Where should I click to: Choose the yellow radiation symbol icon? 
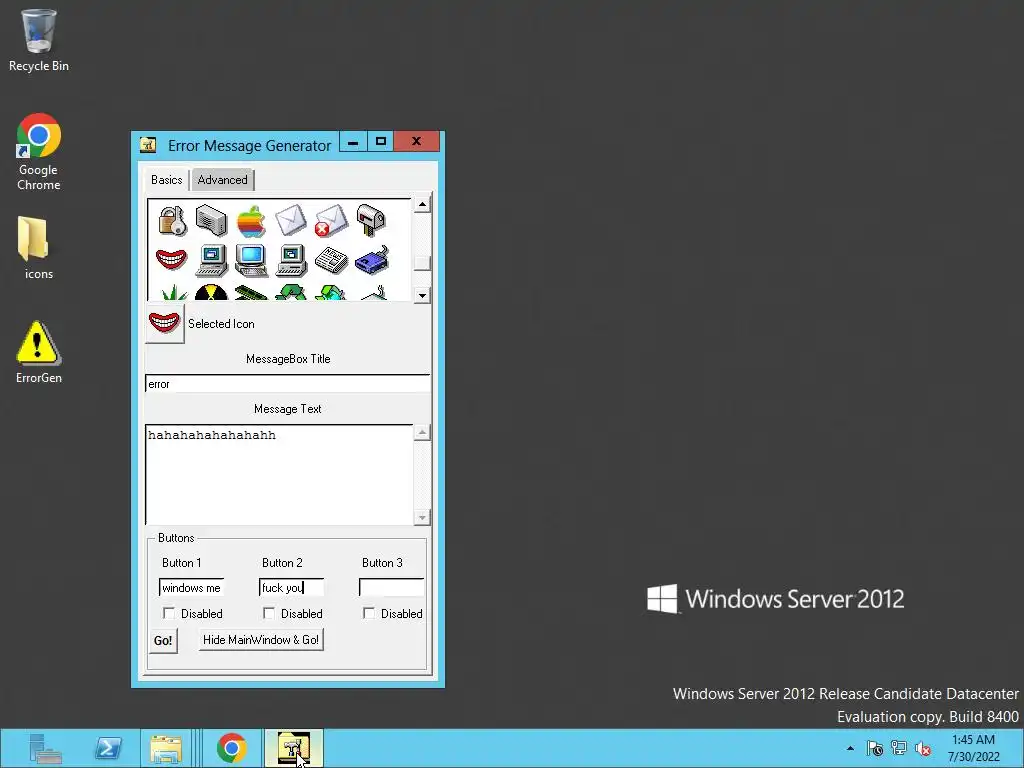tap(211, 293)
